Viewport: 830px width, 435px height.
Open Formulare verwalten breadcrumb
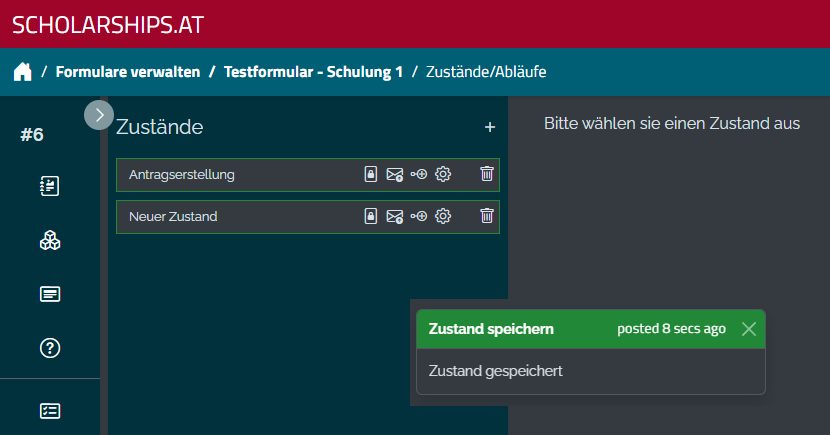click(128, 72)
